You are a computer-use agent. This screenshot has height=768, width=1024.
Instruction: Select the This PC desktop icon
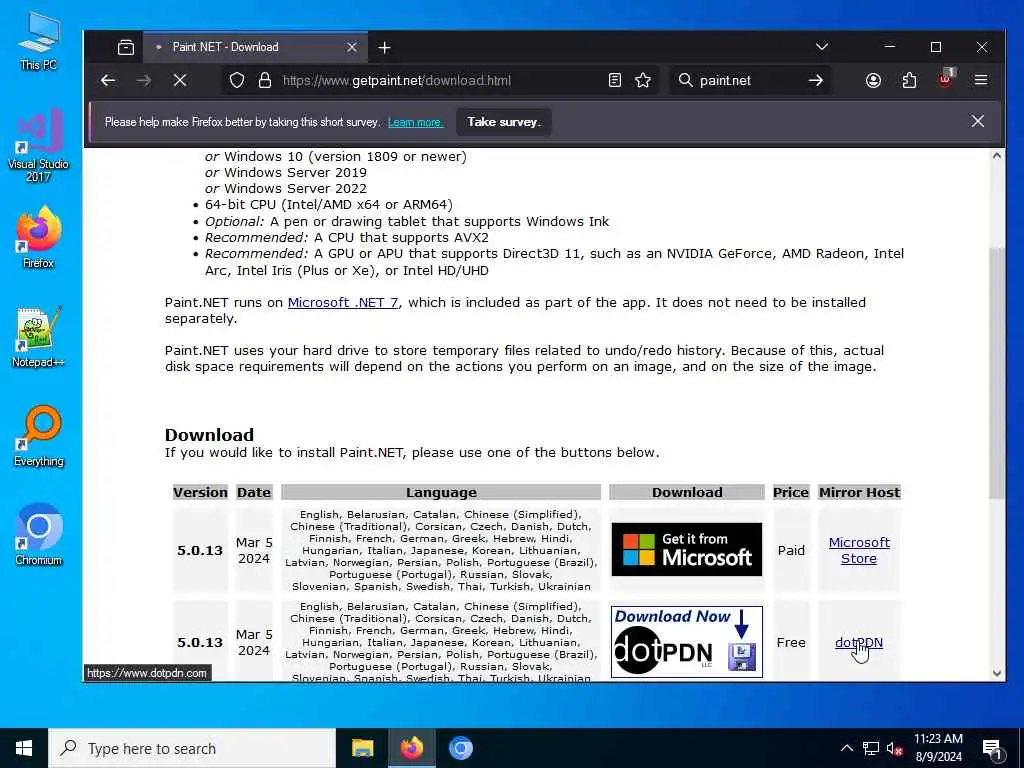[39, 40]
